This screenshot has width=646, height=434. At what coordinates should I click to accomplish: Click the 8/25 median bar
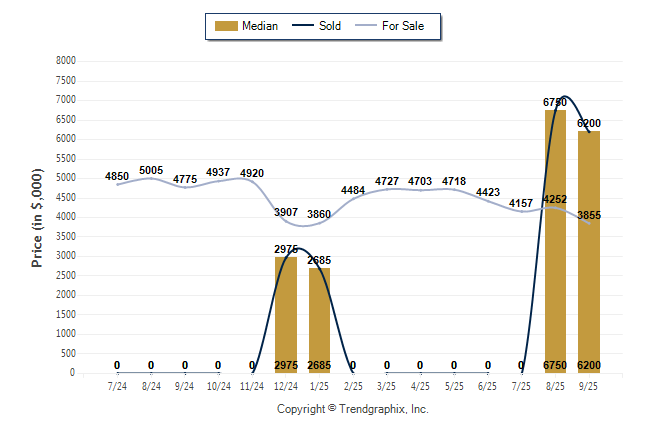pos(555,240)
